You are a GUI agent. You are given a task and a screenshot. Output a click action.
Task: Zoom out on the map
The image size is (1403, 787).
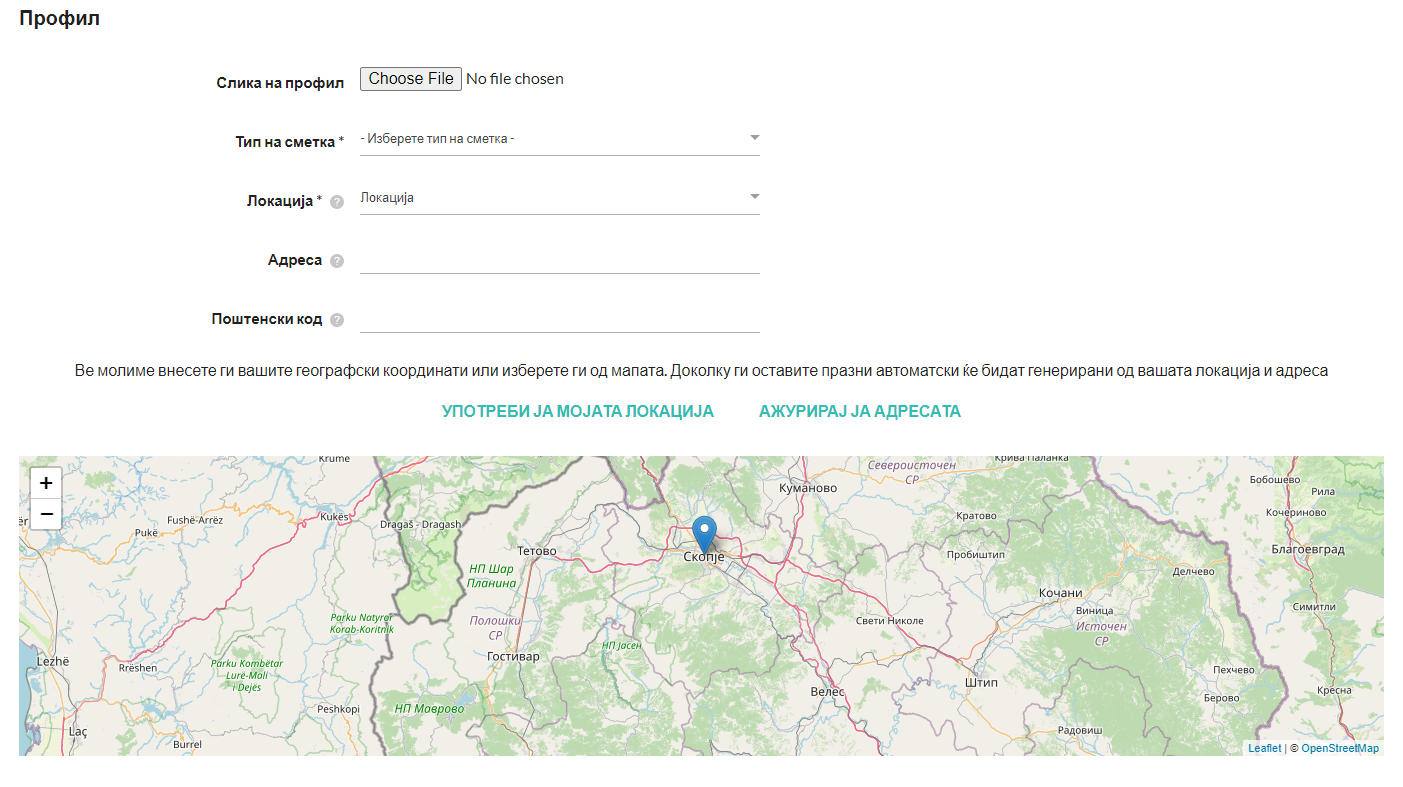tap(46, 514)
